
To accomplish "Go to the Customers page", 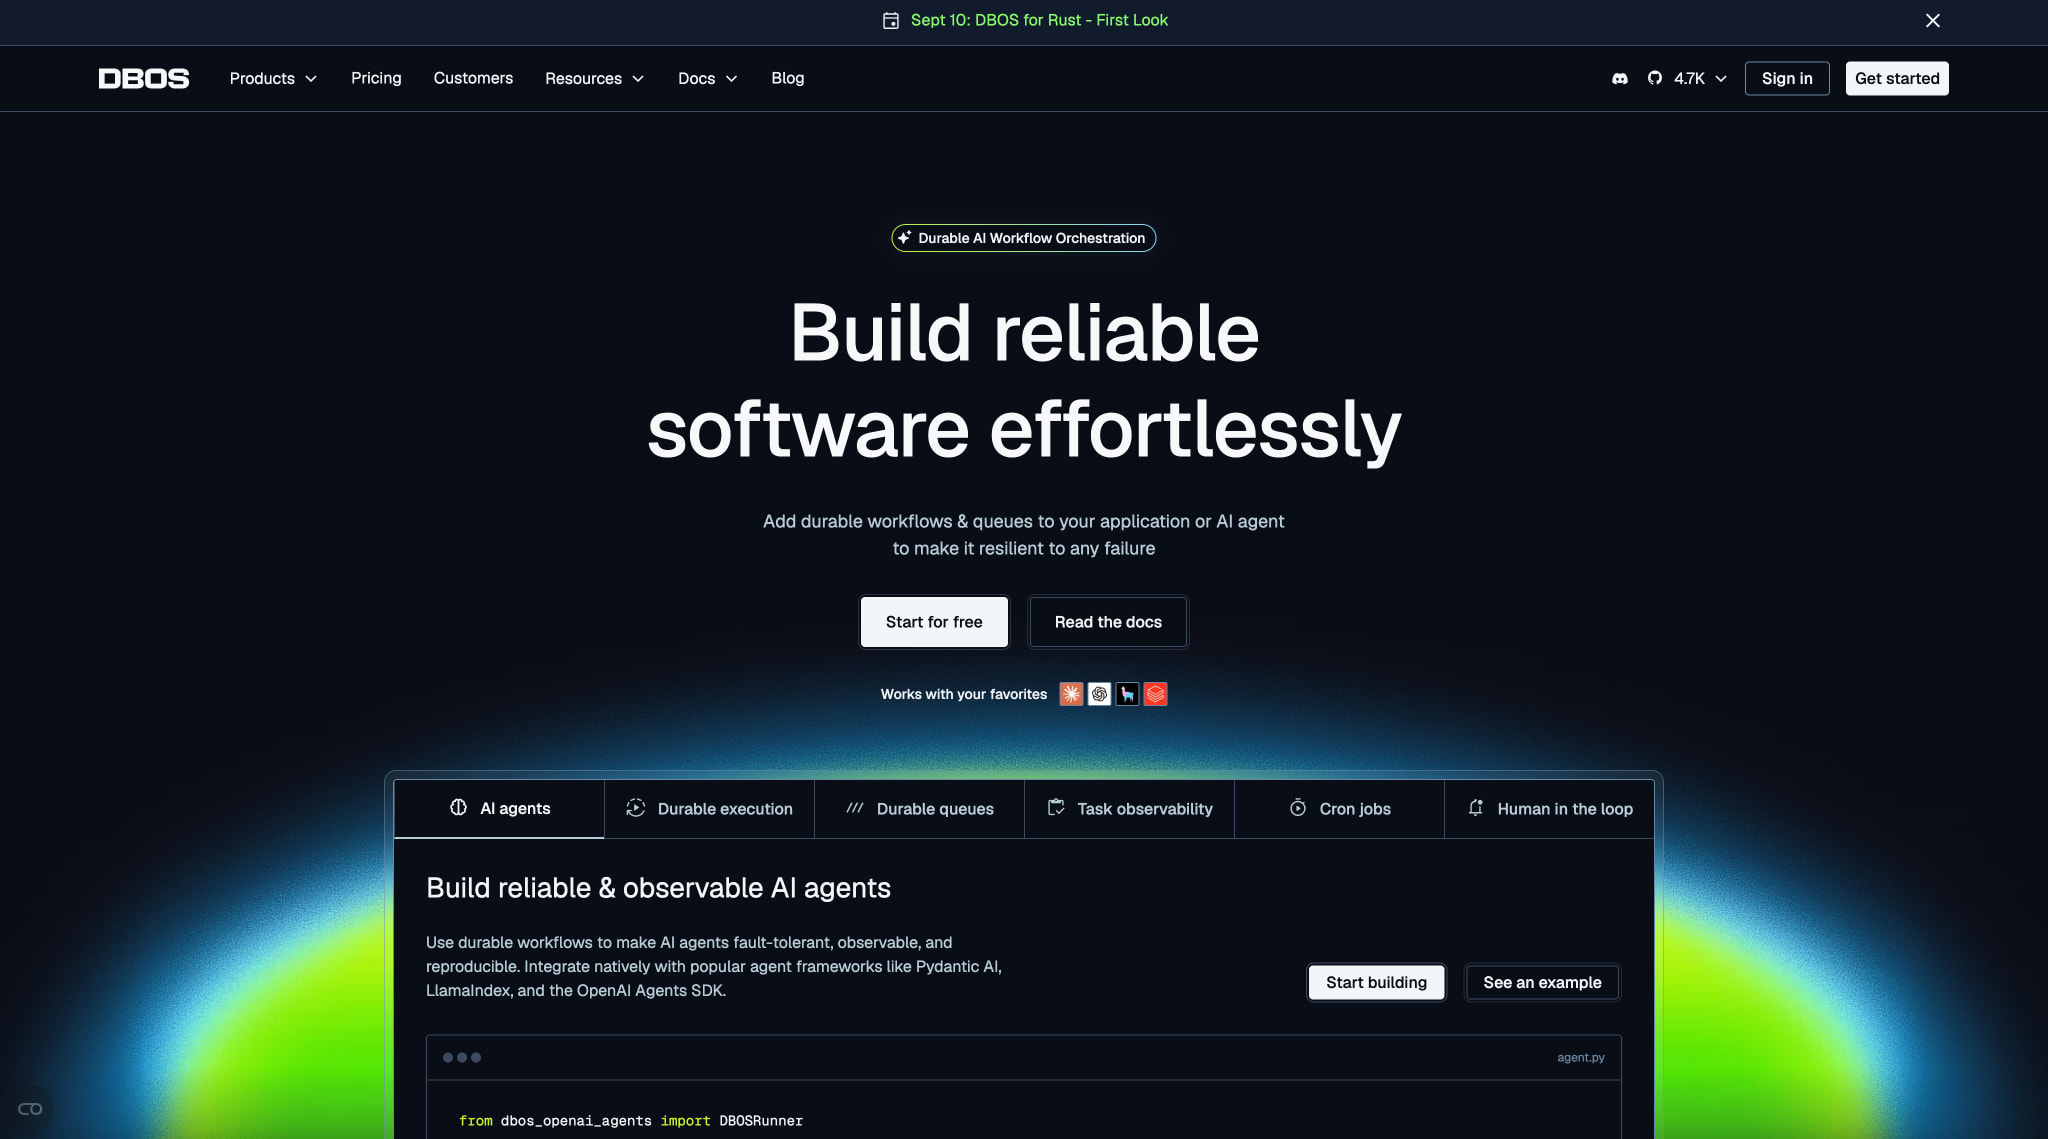I will coord(473,78).
